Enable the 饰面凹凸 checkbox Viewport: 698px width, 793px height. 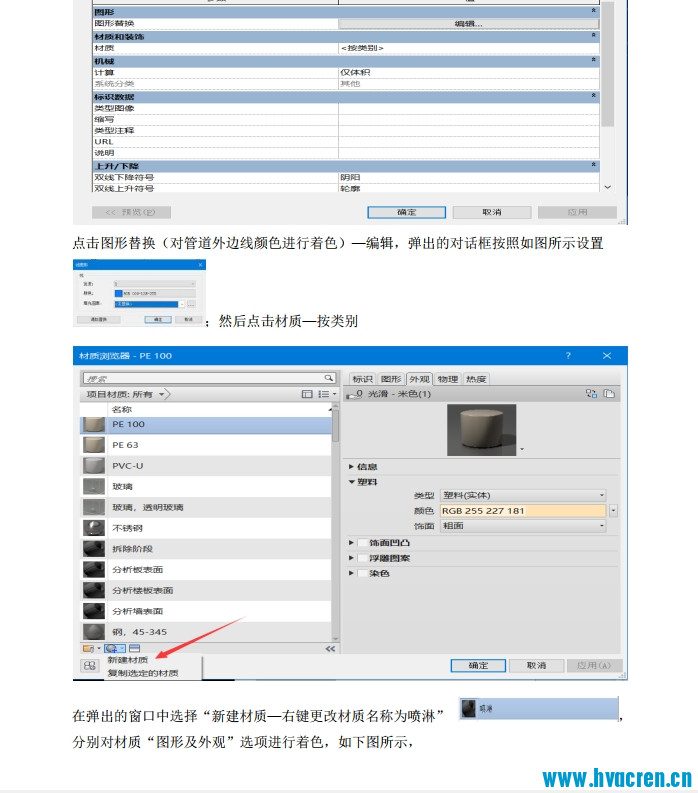coord(362,543)
